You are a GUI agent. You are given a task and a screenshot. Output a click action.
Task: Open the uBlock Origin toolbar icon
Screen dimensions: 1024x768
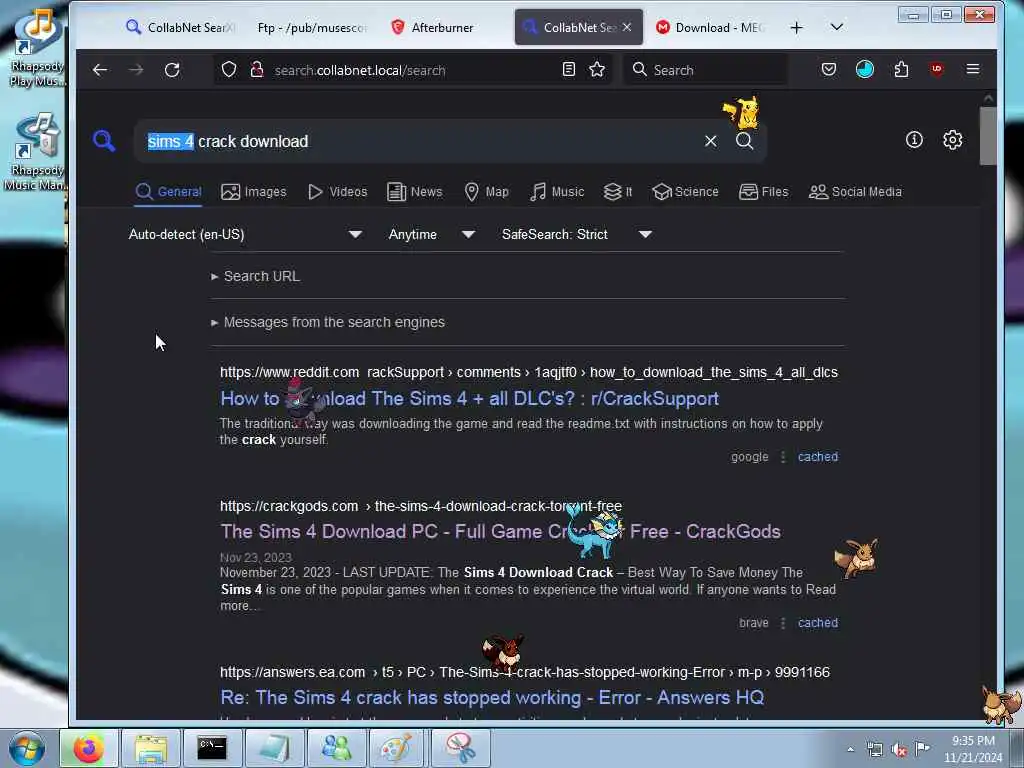coord(937,69)
